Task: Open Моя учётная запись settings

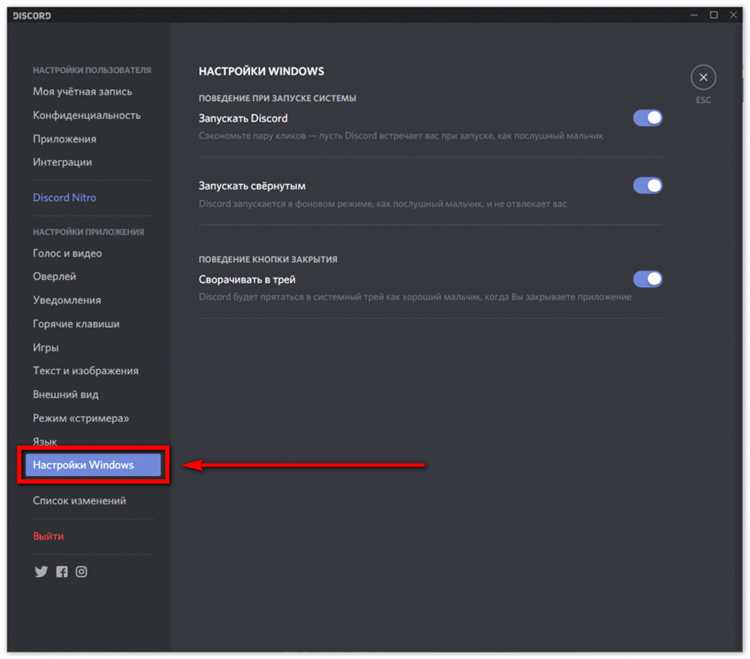Action: 82,91
